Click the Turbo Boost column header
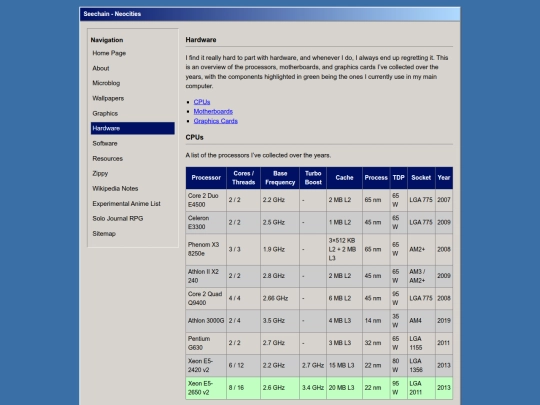The width and height of the screenshot is (540, 405). (313, 178)
